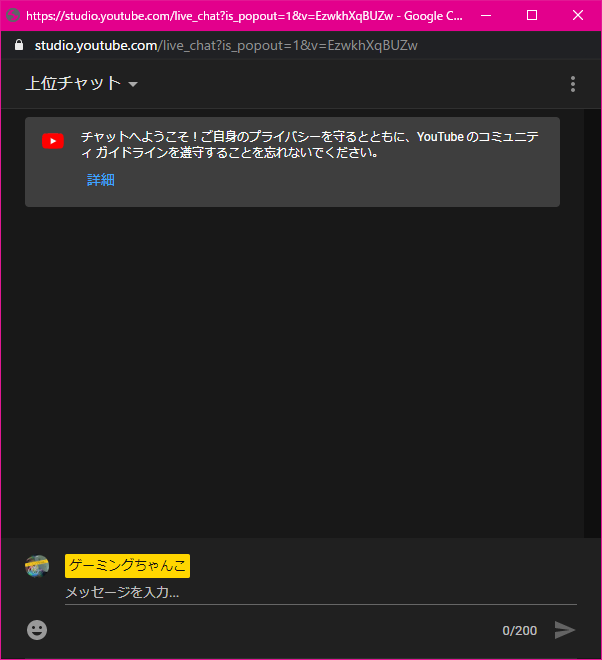Click the lock icon for site information
The width and height of the screenshot is (602, 660).
(19, 45)
